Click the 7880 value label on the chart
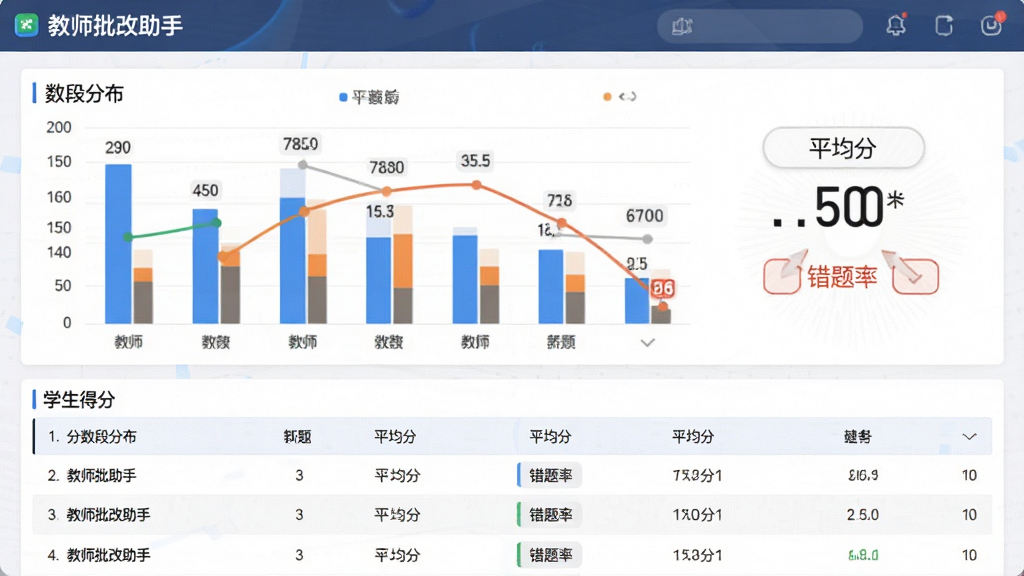Screen dimensions: 1024x576 coord(387,168)
